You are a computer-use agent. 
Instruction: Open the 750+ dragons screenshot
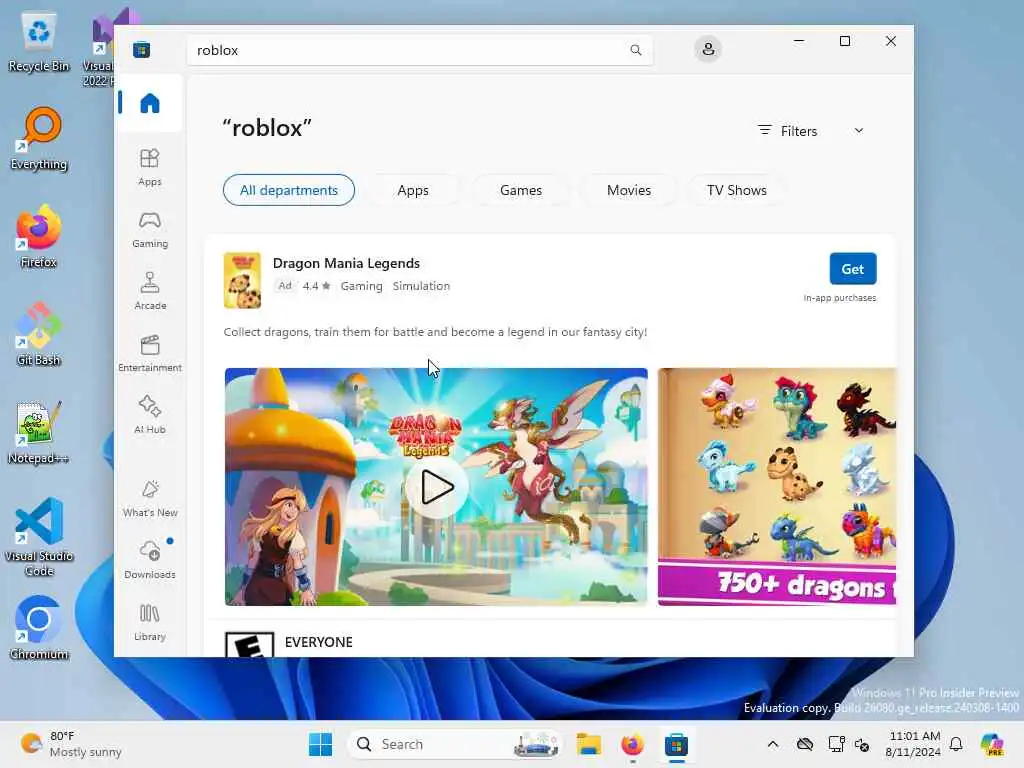(777, 487)
